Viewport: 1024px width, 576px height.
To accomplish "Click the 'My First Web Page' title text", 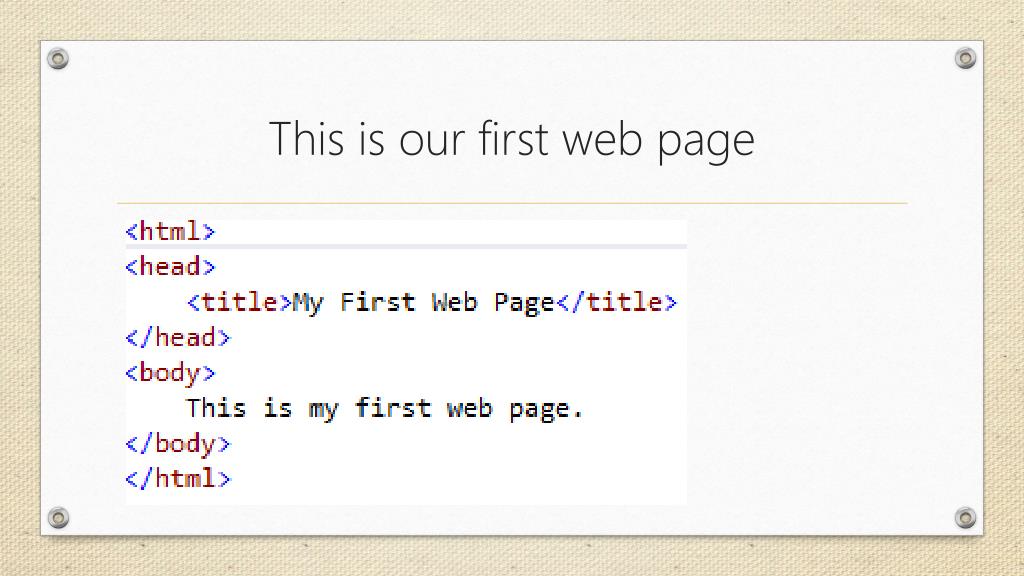I will pyautogui.click(x=423, y=303).
